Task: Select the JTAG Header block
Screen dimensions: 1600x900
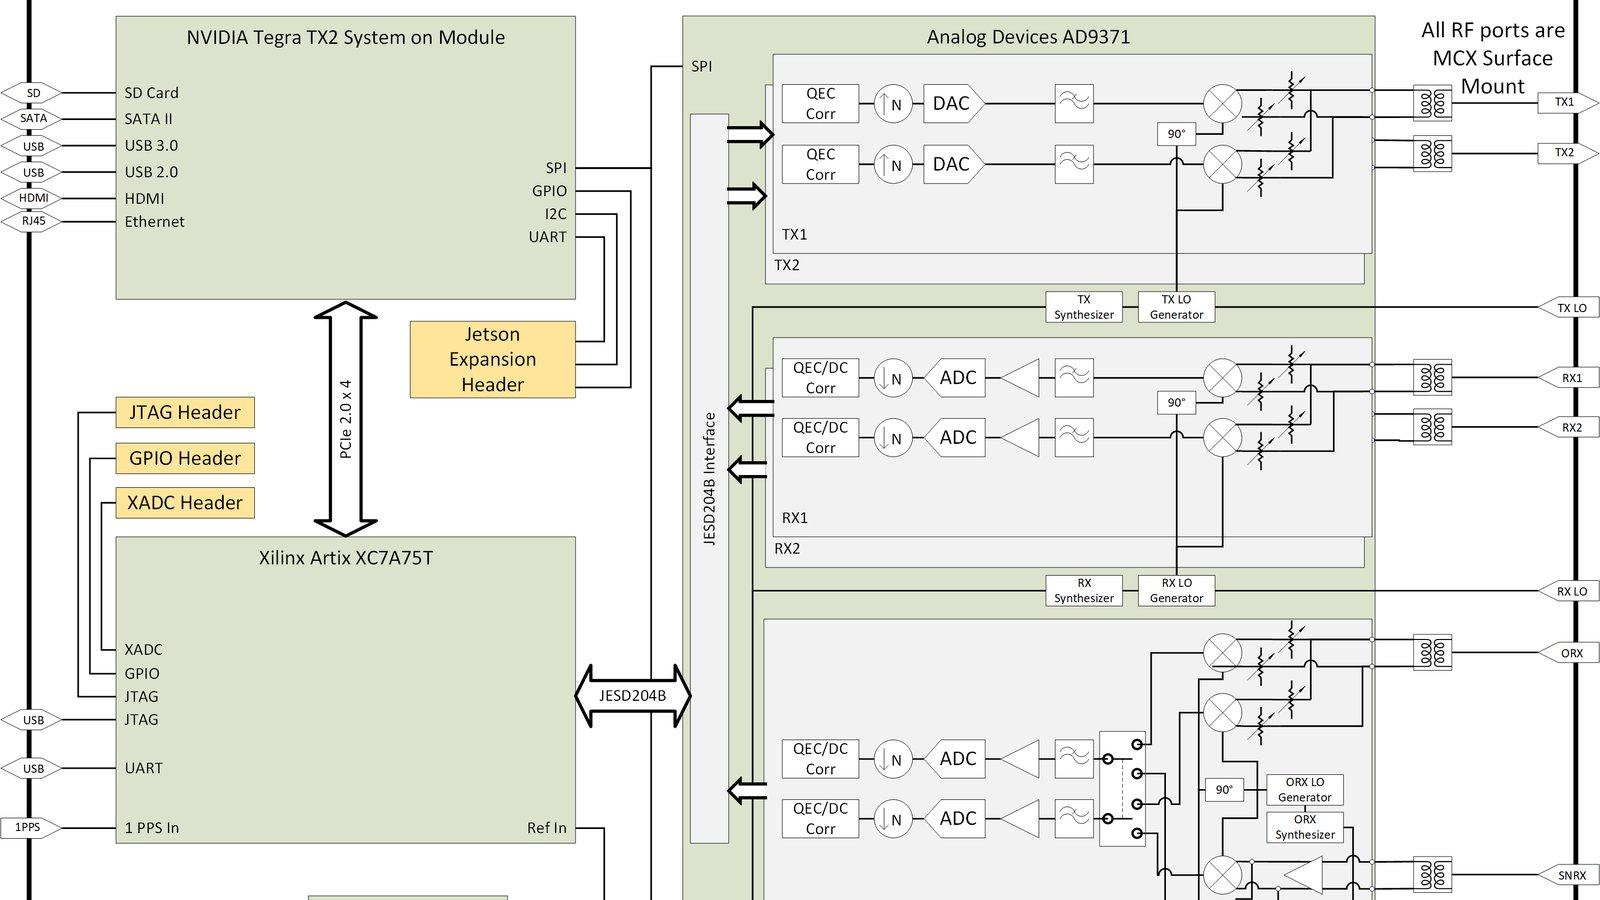Action: coord(185,412)
